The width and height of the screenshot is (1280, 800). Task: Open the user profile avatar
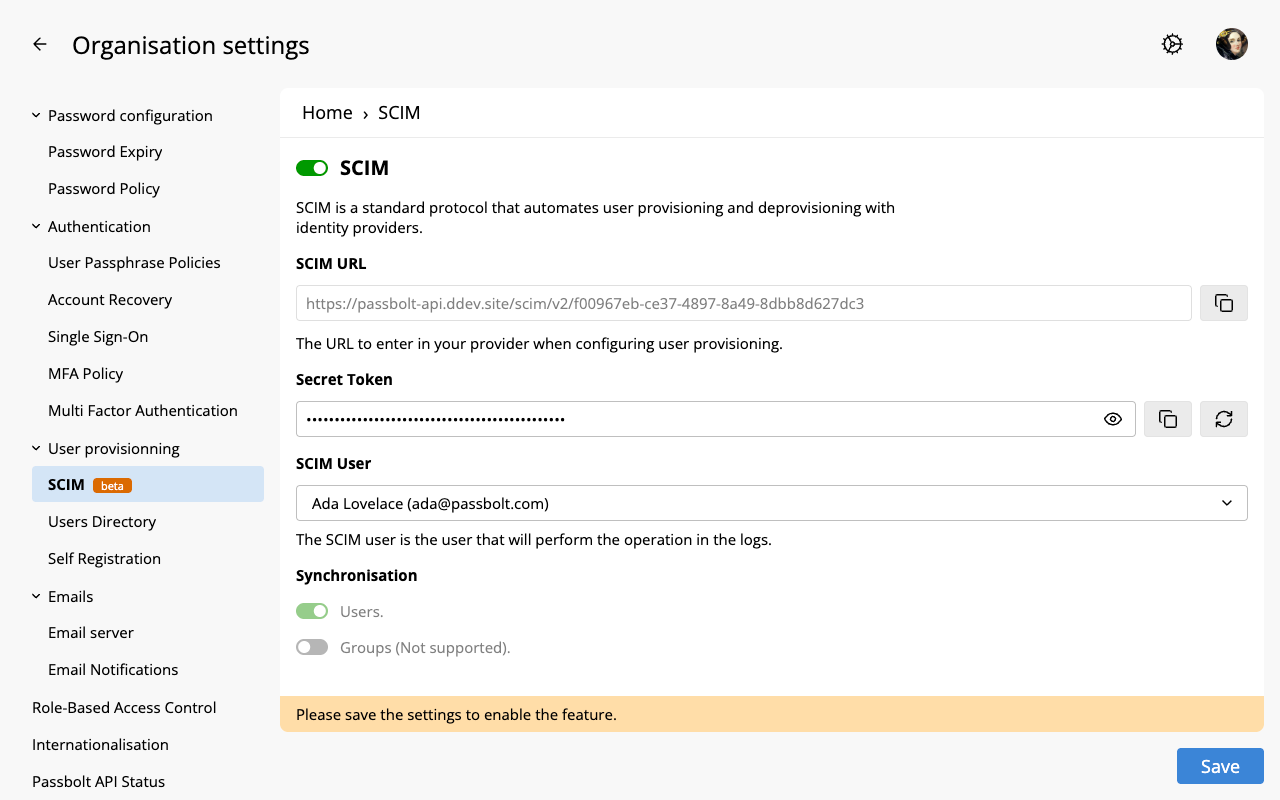click(1231, 45)
